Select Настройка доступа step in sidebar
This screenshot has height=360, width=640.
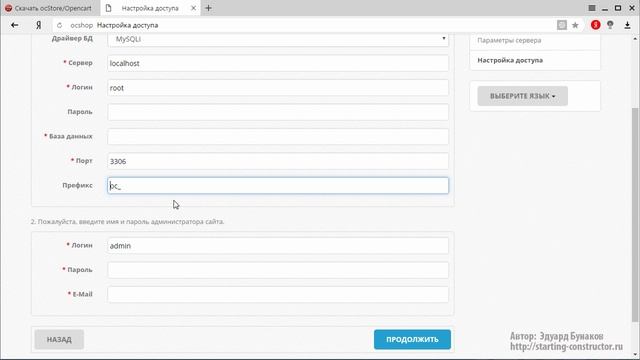click(510, 60)
